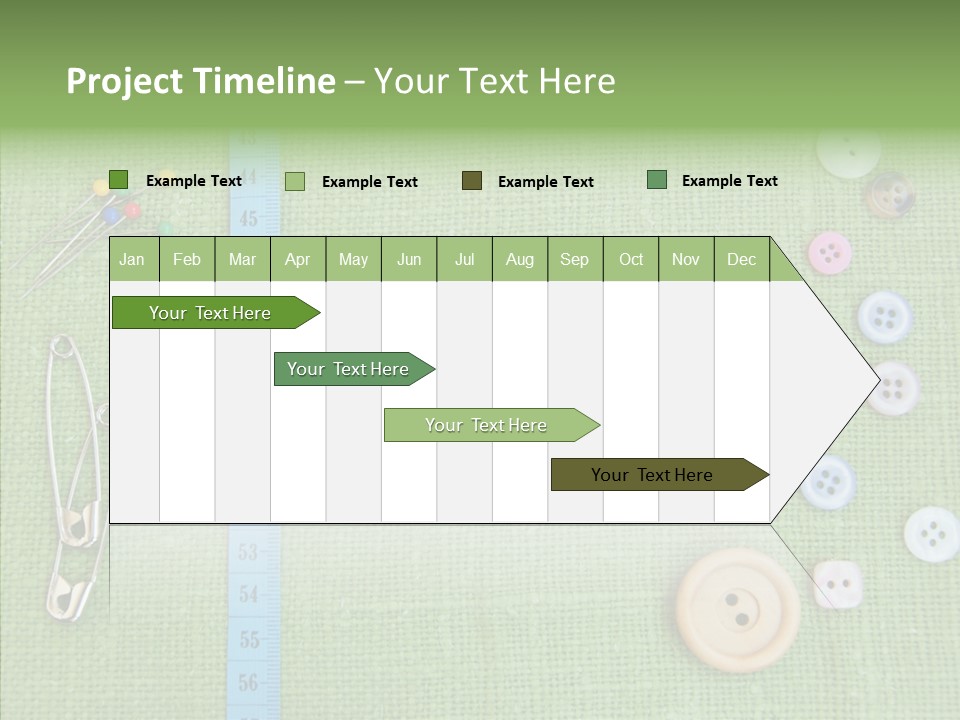Screen dimensions: 960x720
Task: Click the Dec column header
Action: [x=741, y=259]
